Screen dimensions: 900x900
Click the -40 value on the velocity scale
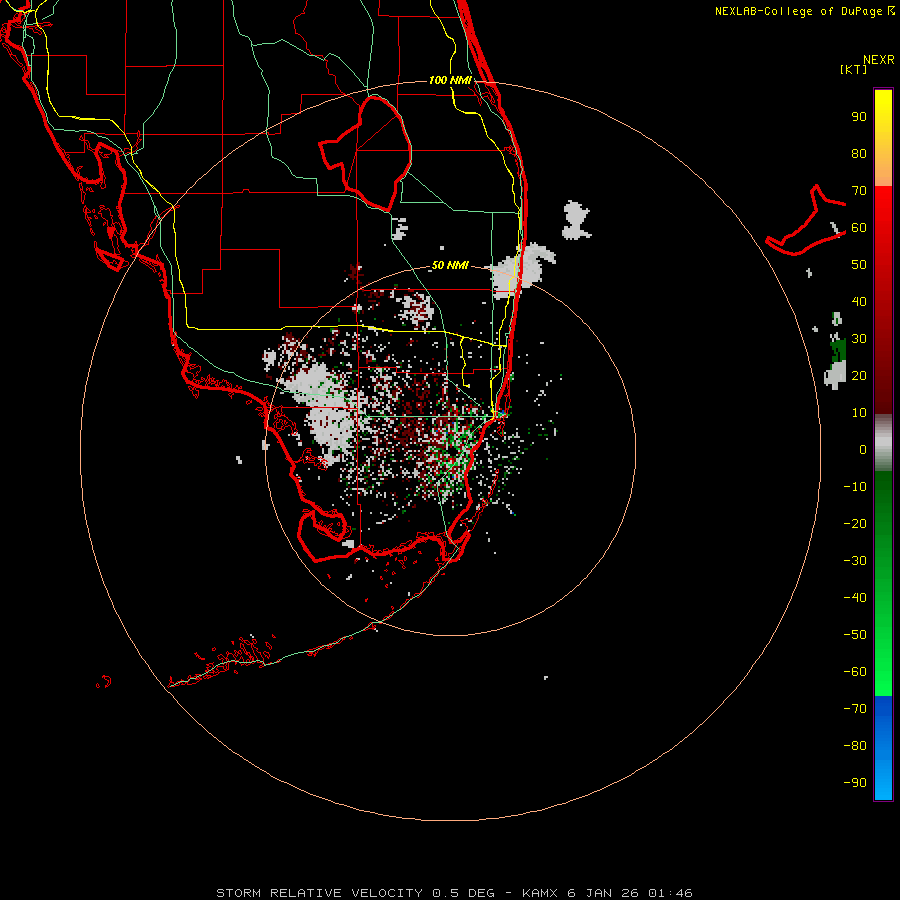(855, 598)
